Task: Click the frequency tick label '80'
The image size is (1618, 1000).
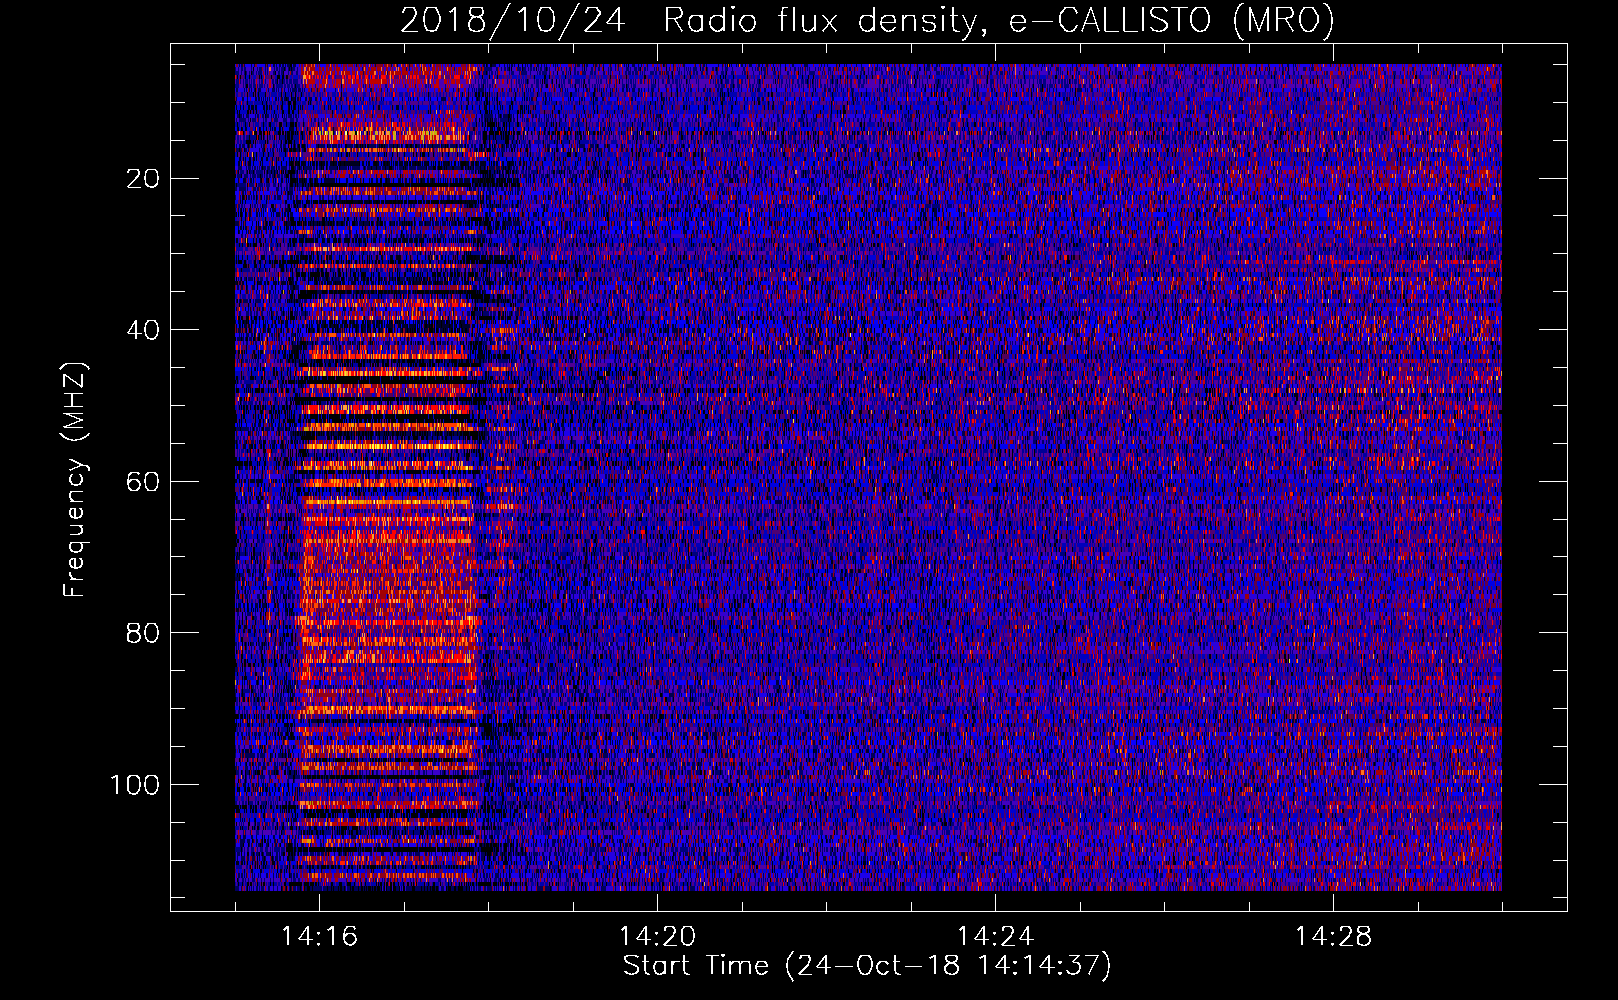Action: [x=143, y=633]
